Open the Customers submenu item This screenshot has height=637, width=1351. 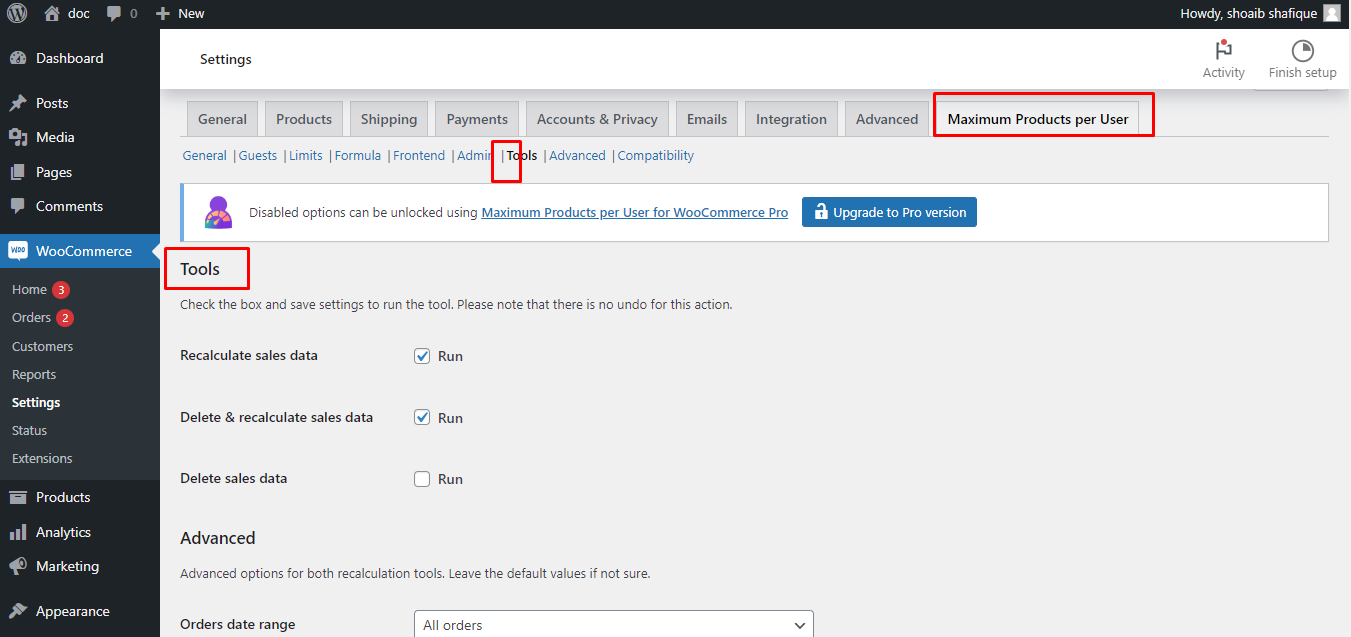[x=42, y=346]
